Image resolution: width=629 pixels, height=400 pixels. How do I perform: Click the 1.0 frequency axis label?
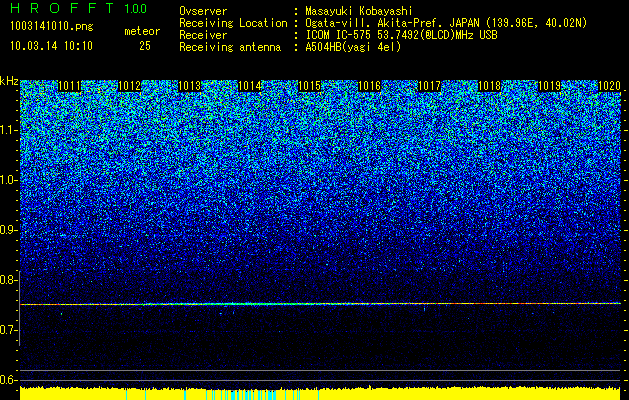tap(8, 180)
